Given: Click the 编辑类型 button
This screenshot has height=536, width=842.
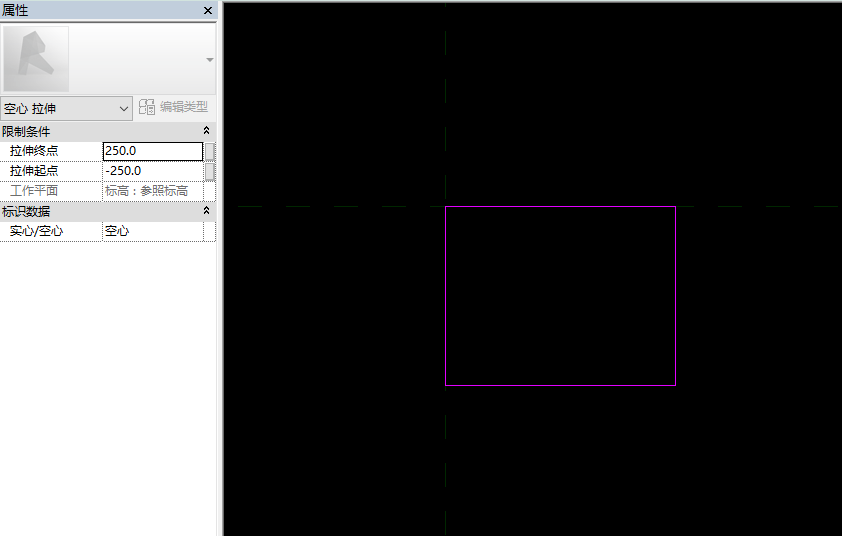Looking at the screenshot, I should [174, 107].
